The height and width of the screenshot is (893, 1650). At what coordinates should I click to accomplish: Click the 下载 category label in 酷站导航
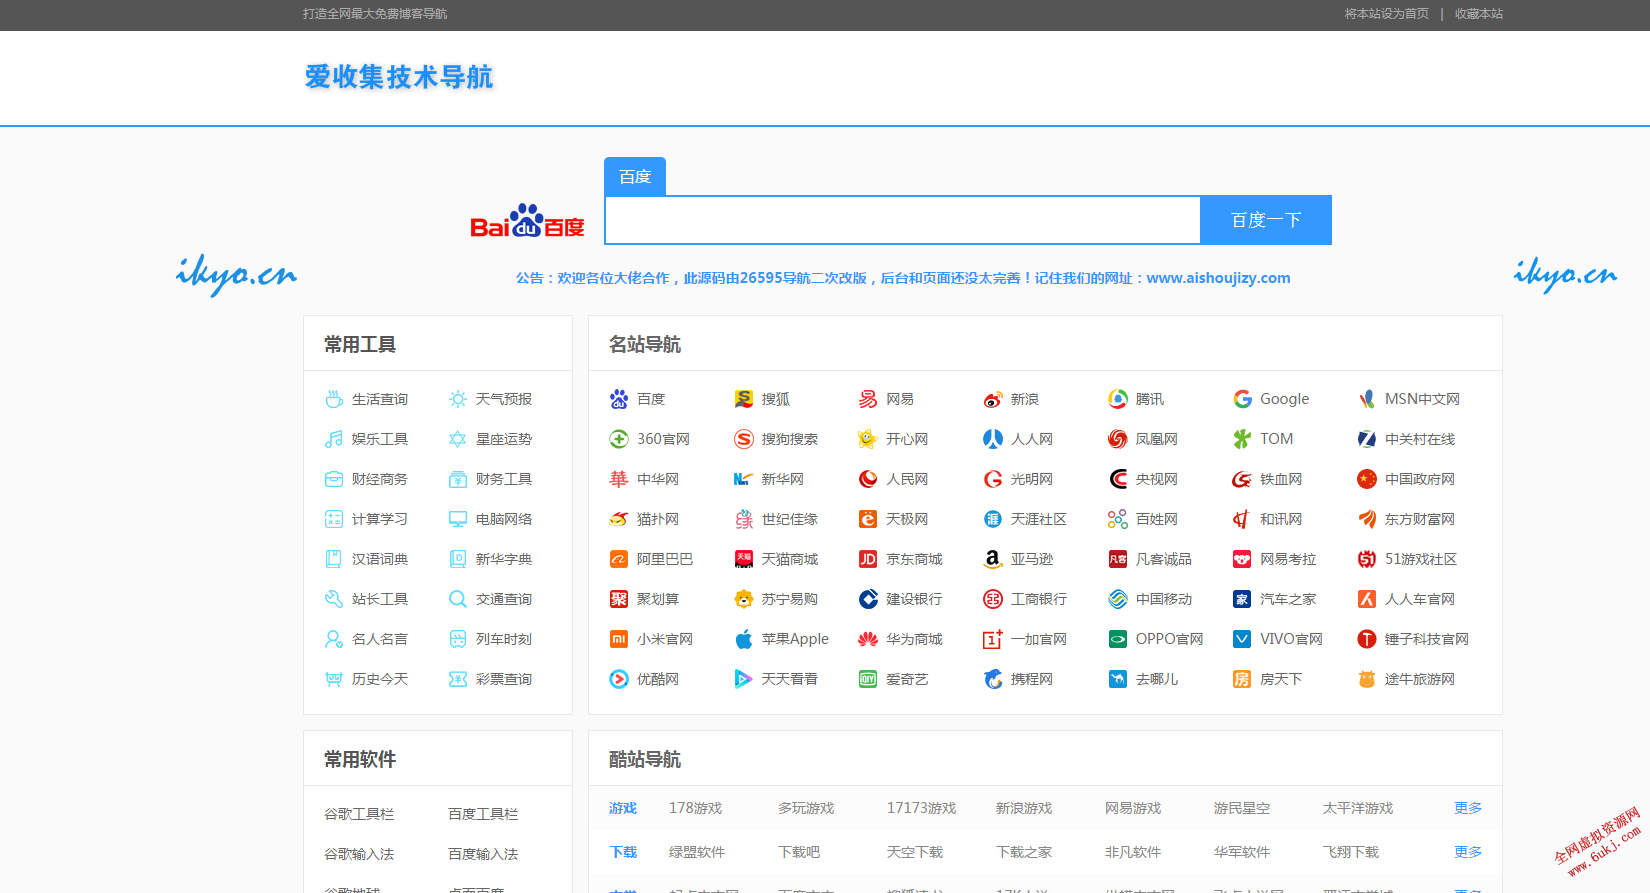tap(623, 852)
